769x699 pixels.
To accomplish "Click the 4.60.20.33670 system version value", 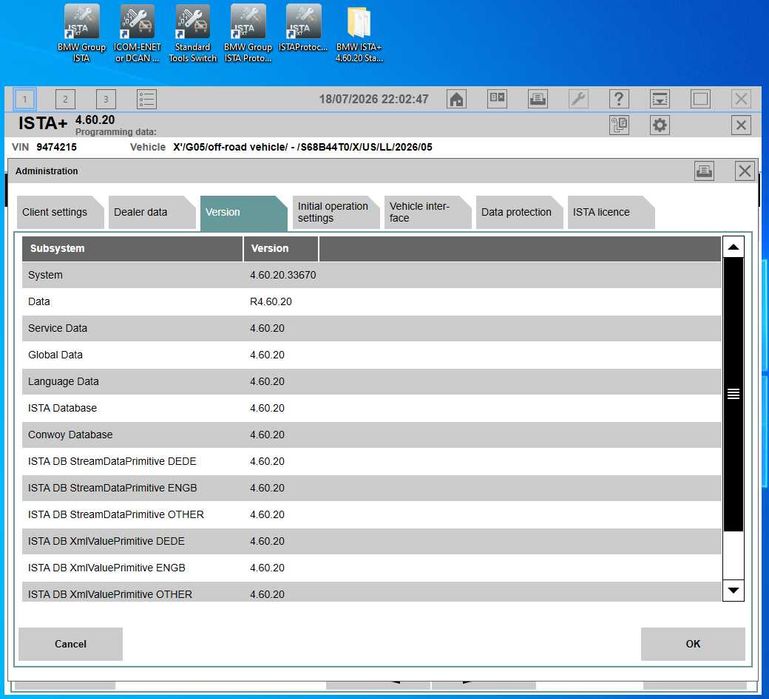I will click(x=283, y=275).
